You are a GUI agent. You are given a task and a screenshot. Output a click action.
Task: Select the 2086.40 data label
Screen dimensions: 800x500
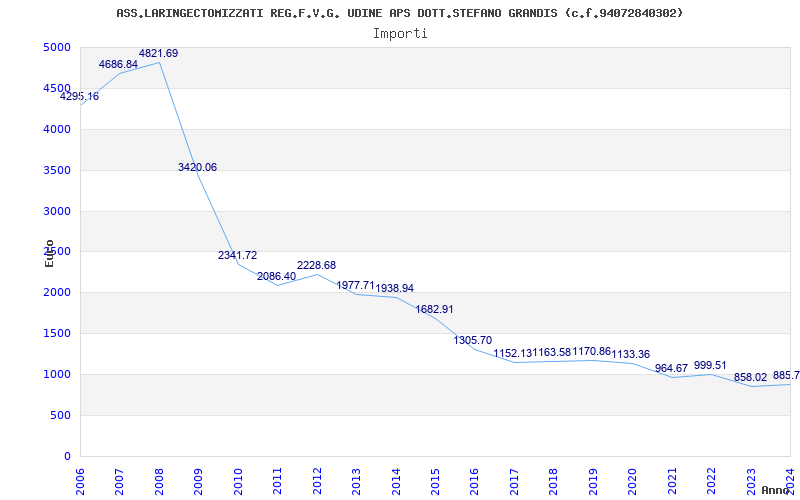click(277, 277)
